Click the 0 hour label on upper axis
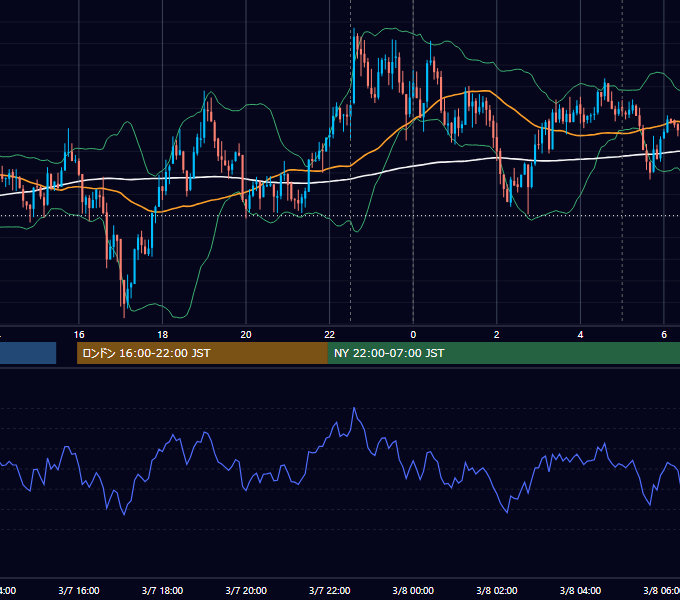 pos(413,335)
